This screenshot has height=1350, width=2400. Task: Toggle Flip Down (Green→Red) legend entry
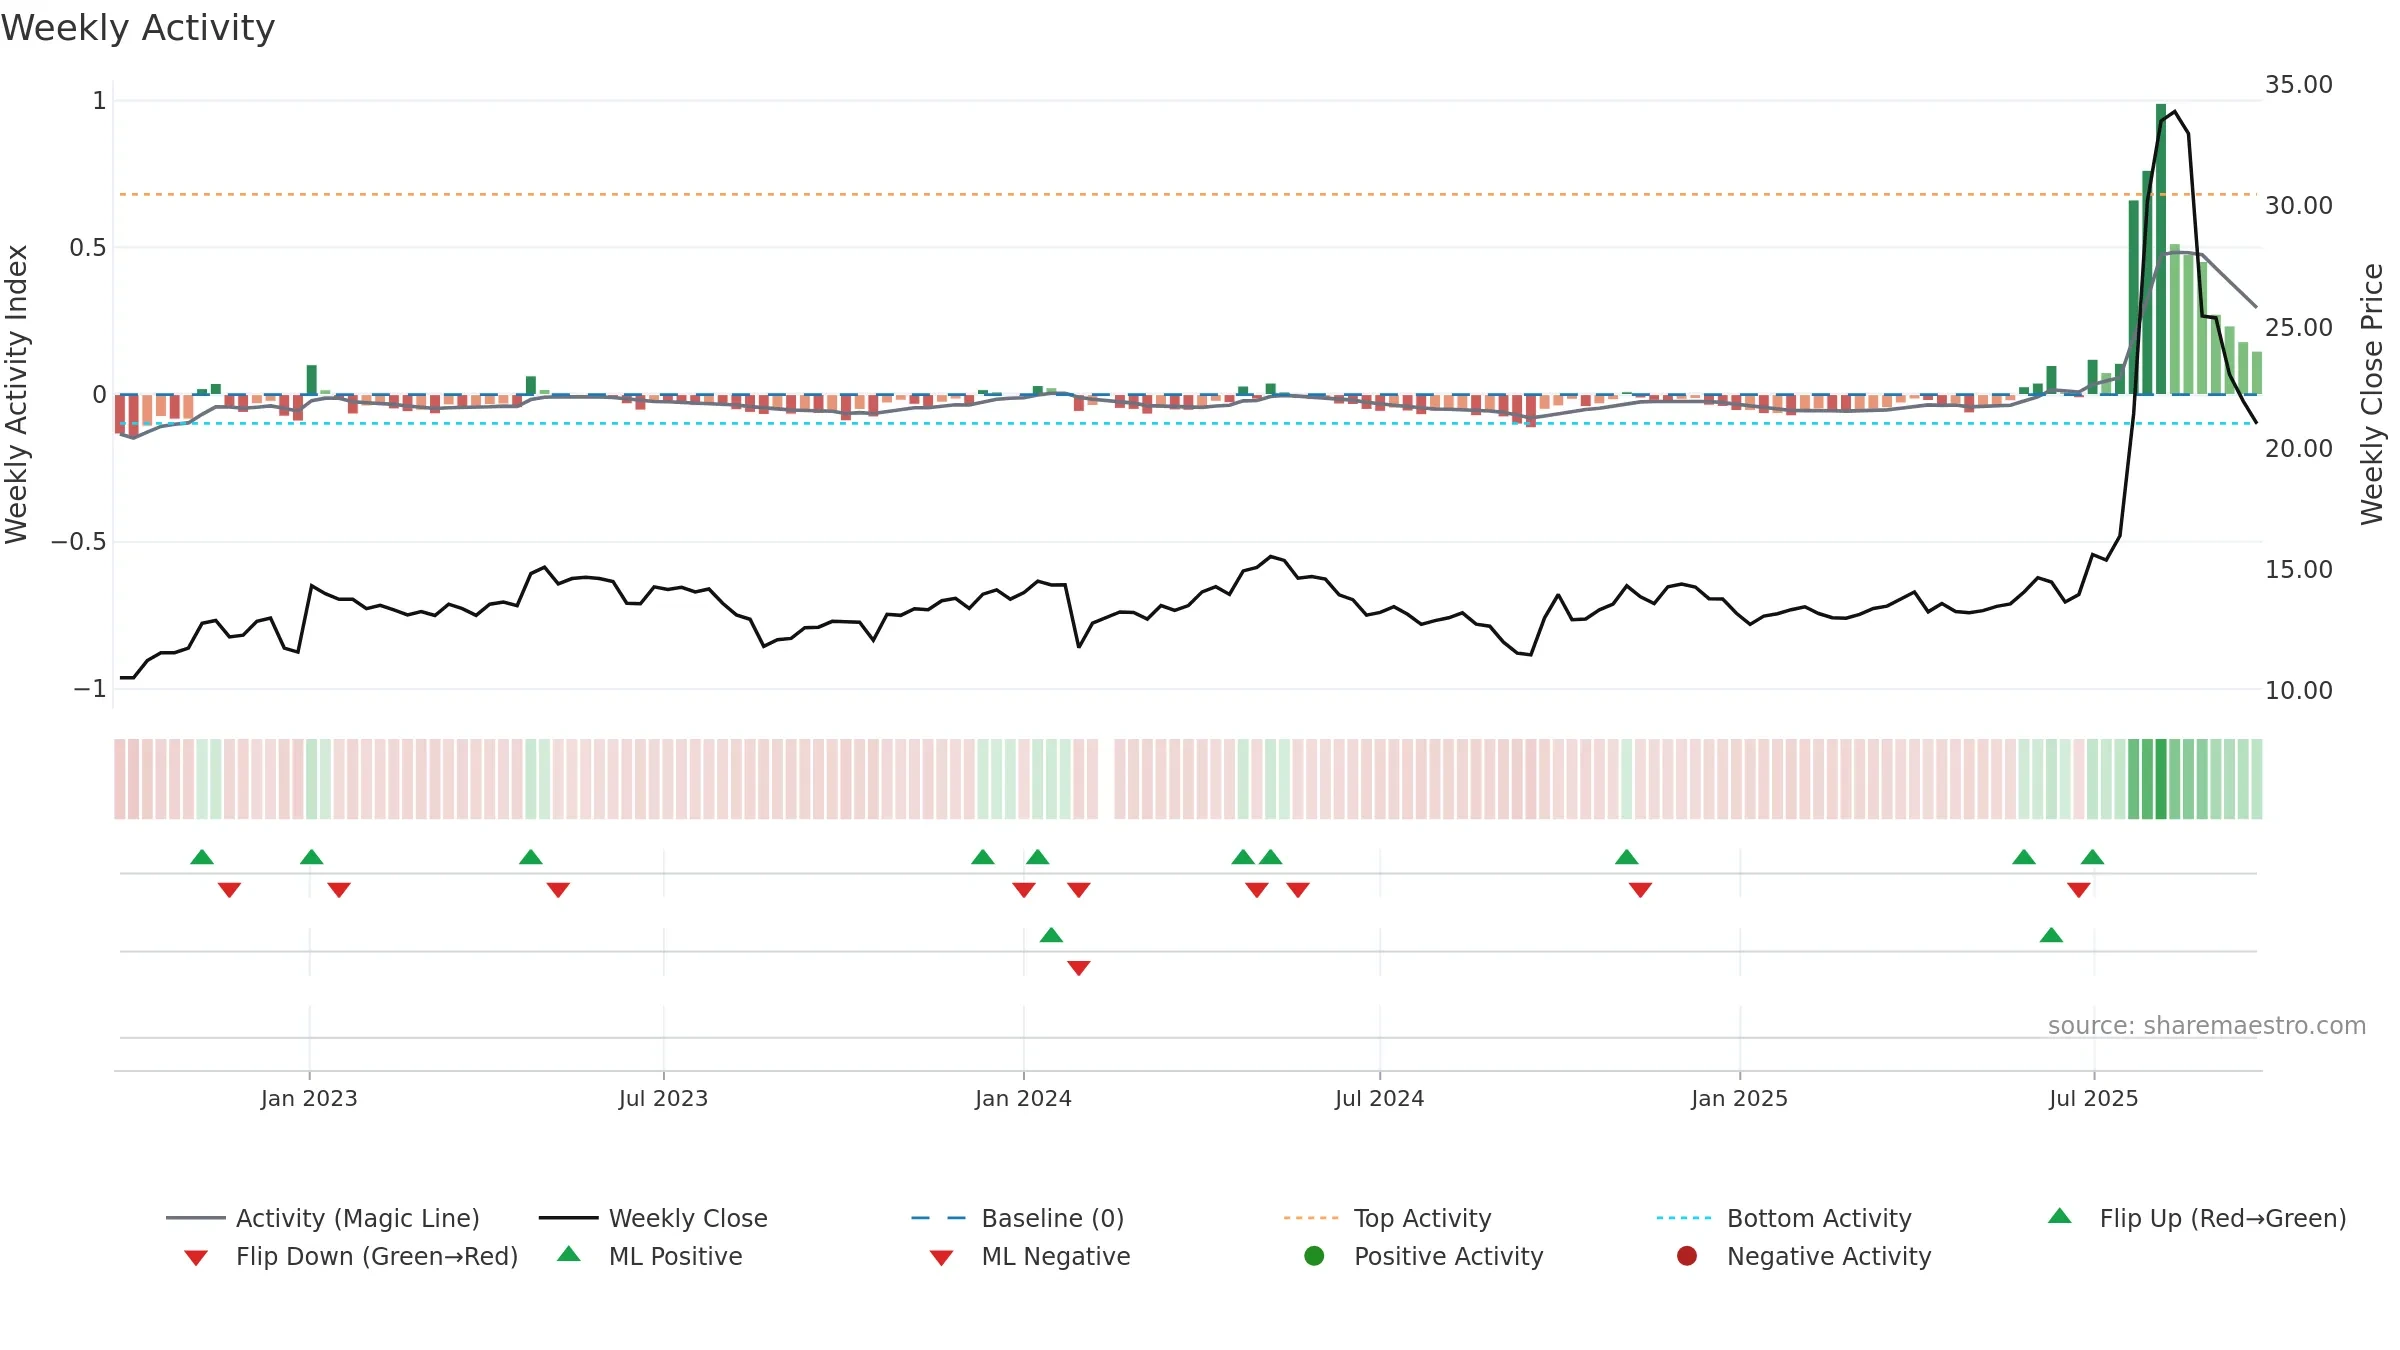[x=351, y=1256]
